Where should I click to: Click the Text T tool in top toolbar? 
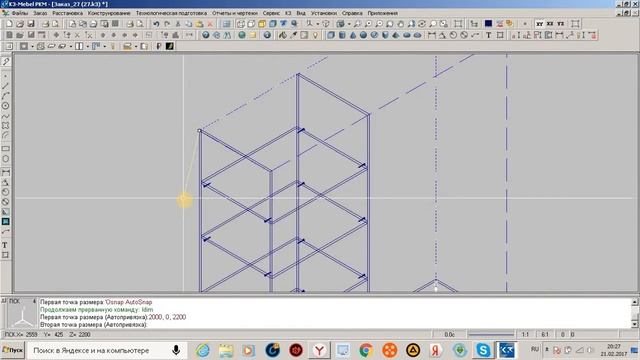pyautogui.click(x=489, y=36)
